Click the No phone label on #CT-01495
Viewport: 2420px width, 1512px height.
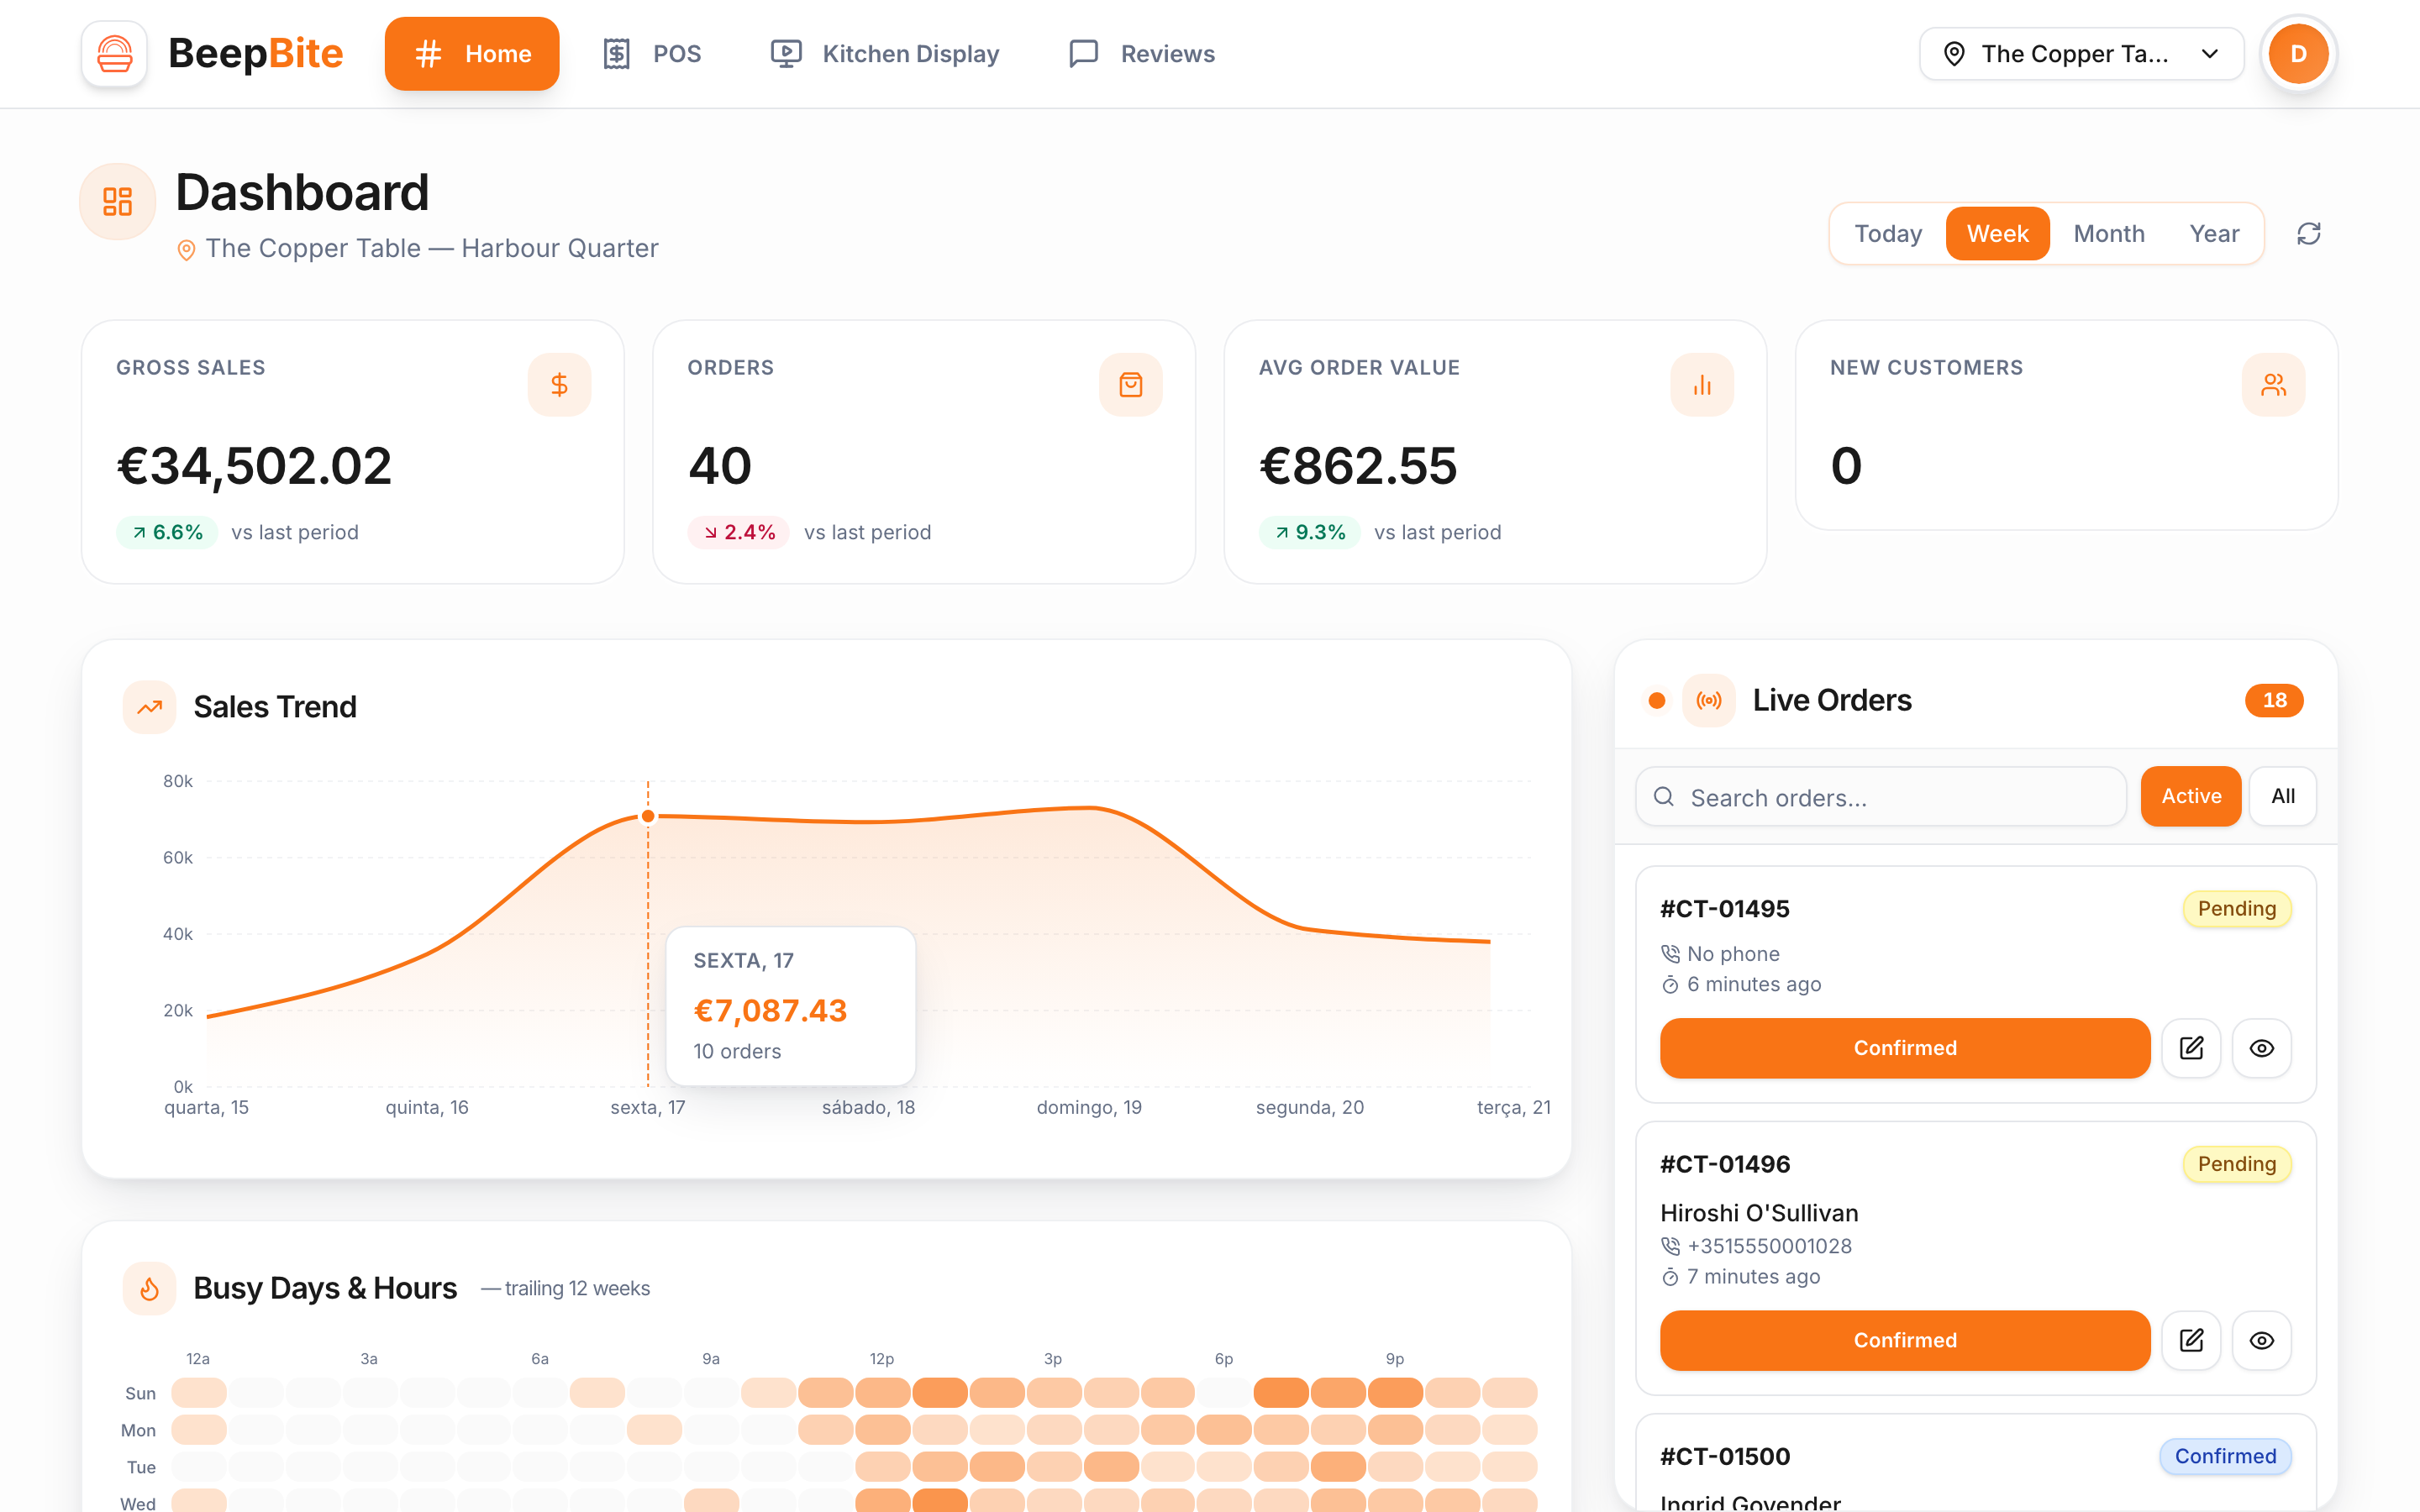point(1733,954)
